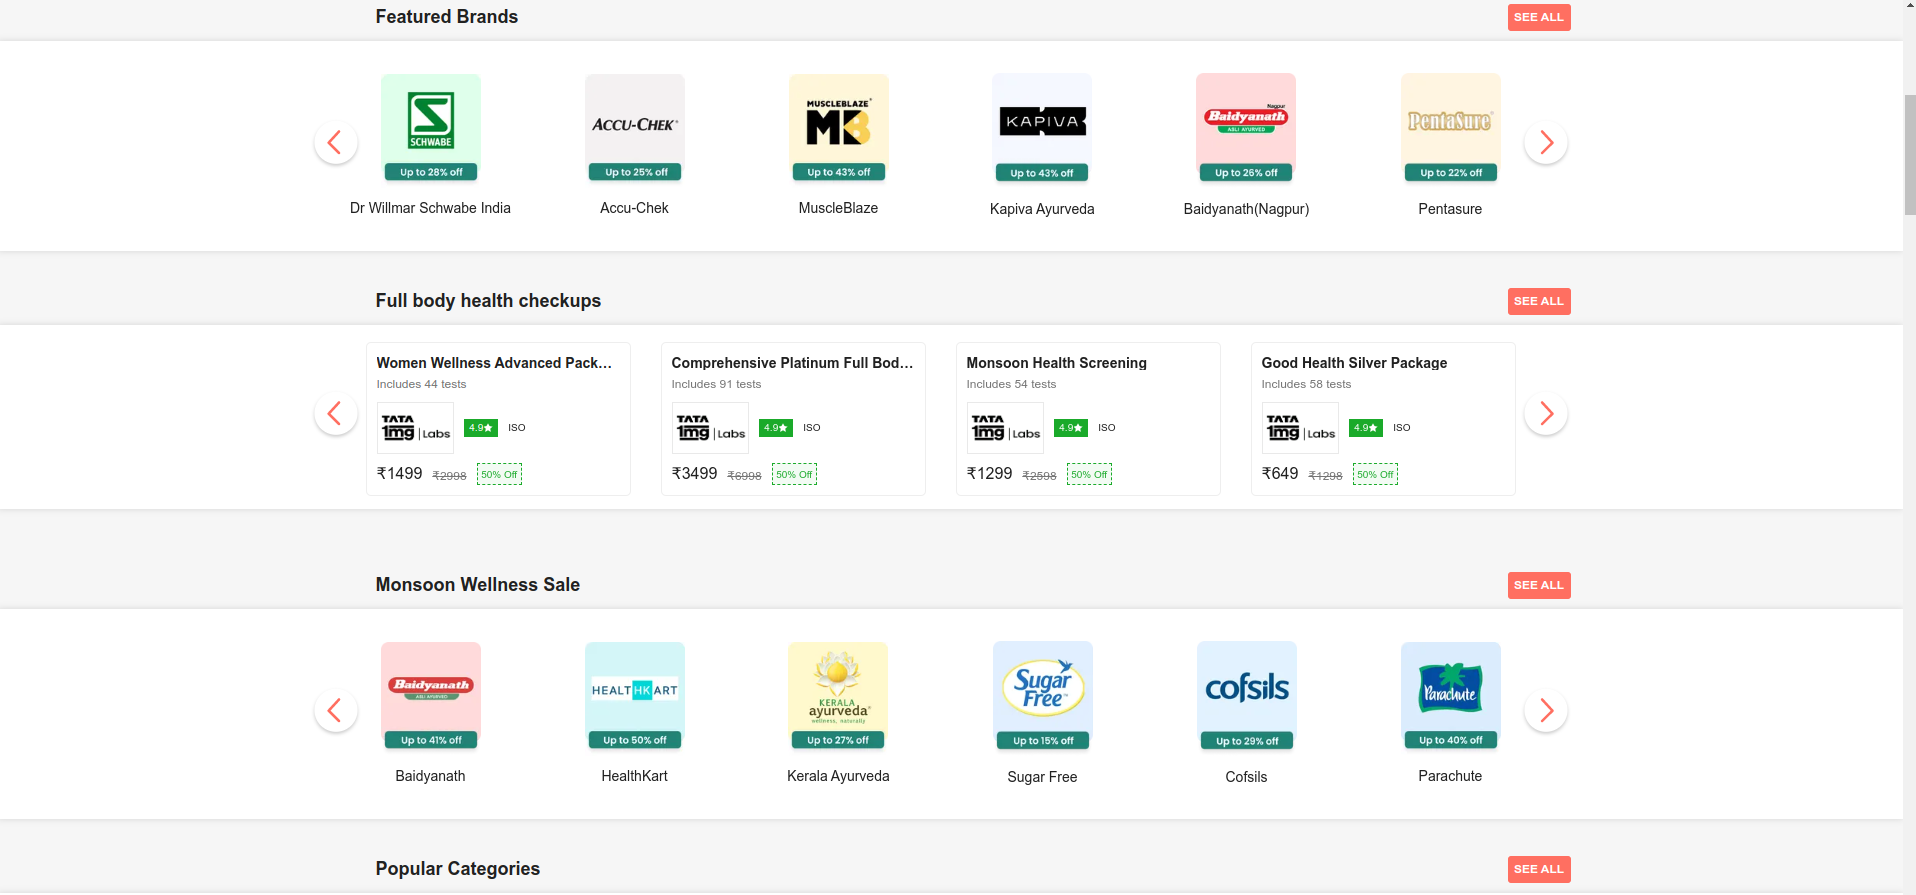Click Tata 1mg Labs logo on Good Health Silver card

(1300, 428)
